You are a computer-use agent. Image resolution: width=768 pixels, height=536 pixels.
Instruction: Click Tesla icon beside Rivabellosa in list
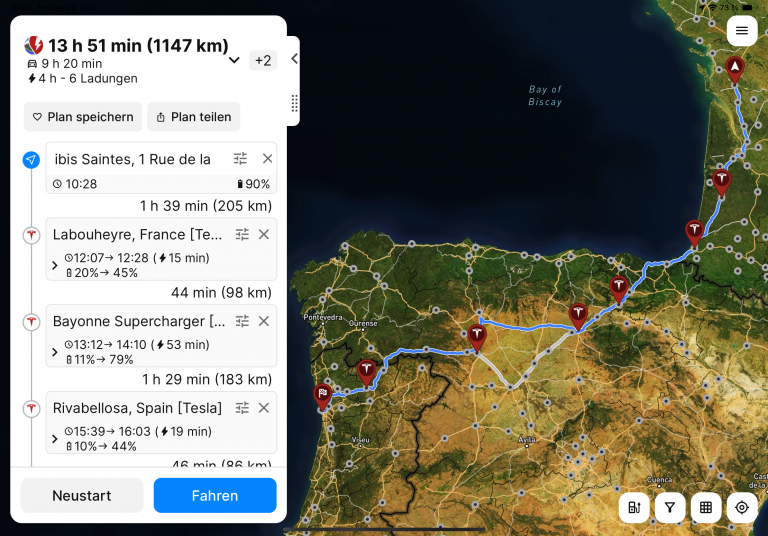click(x=31, y=408)
